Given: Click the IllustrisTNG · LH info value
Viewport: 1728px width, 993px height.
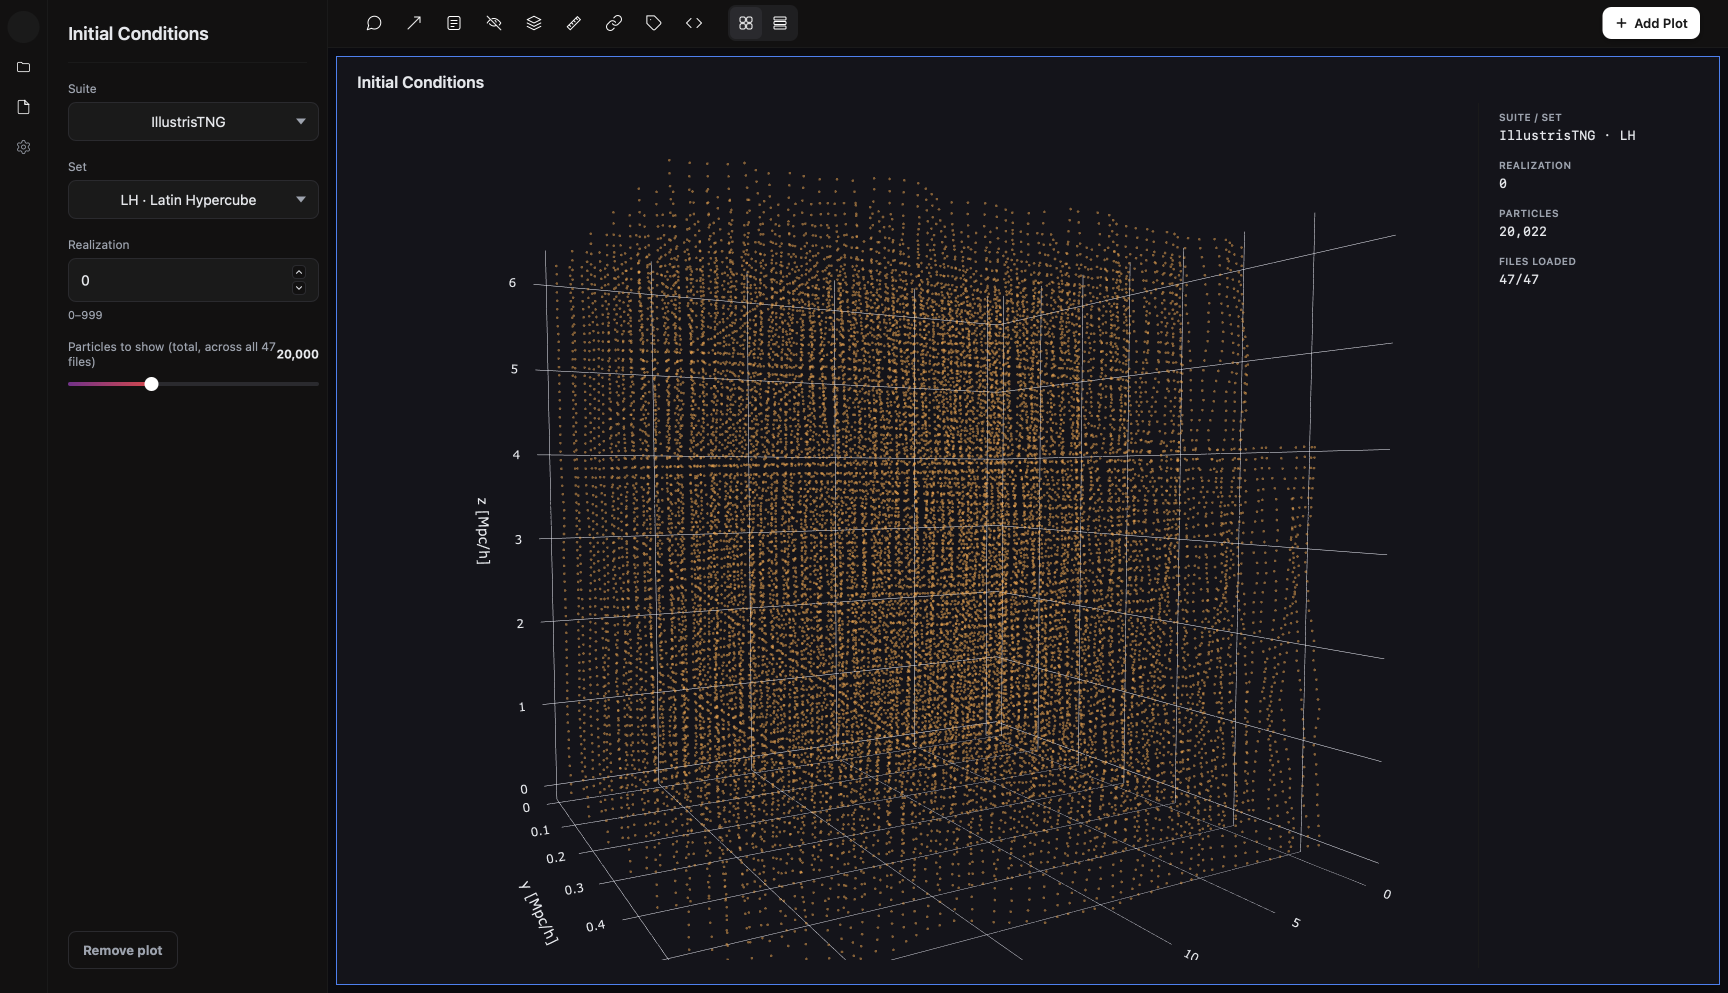Looking at the screenshot, I should coord(1567,135).
